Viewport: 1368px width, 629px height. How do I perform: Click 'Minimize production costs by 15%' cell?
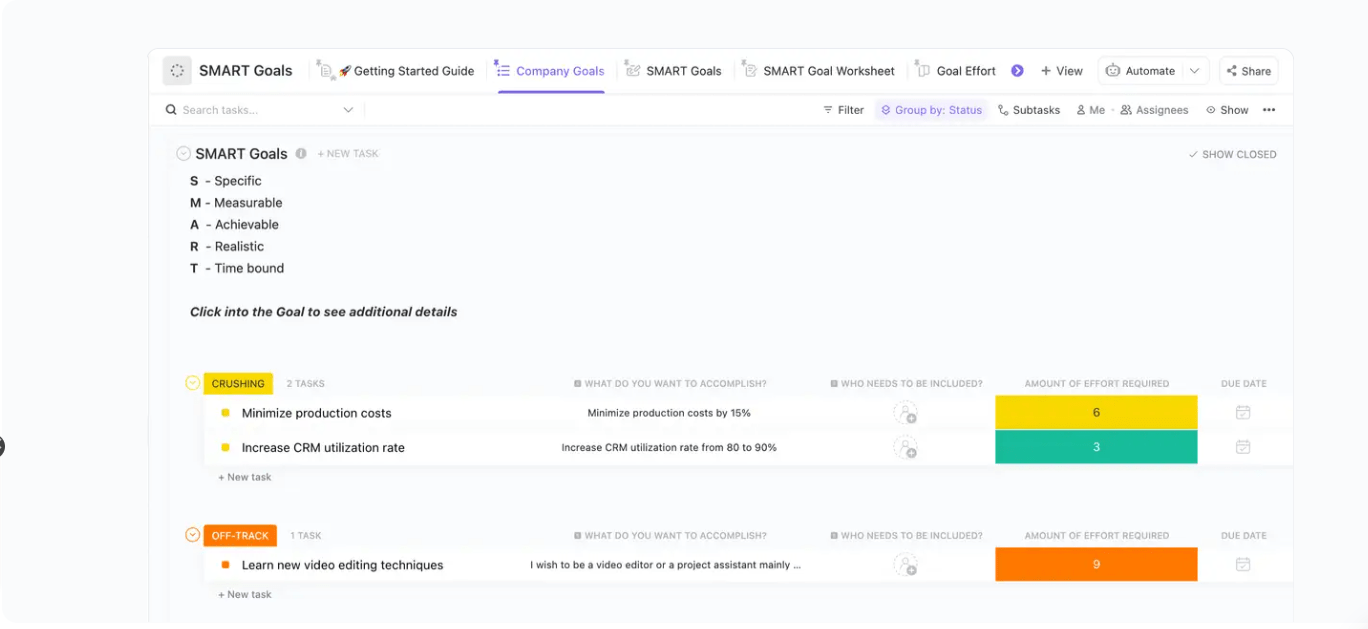coord(669,413)
